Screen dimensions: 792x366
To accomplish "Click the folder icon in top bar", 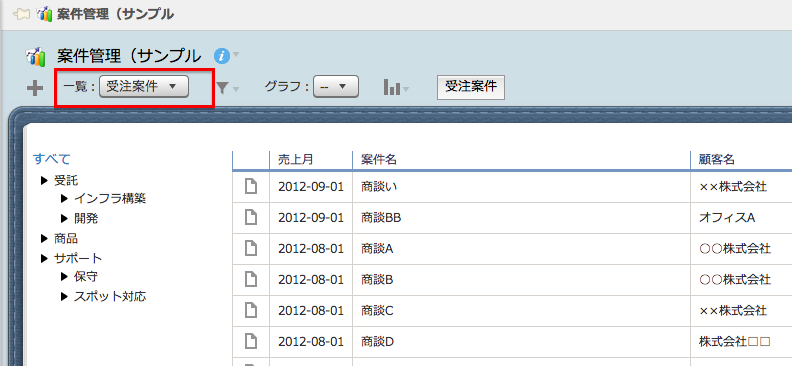I will 23,14.
